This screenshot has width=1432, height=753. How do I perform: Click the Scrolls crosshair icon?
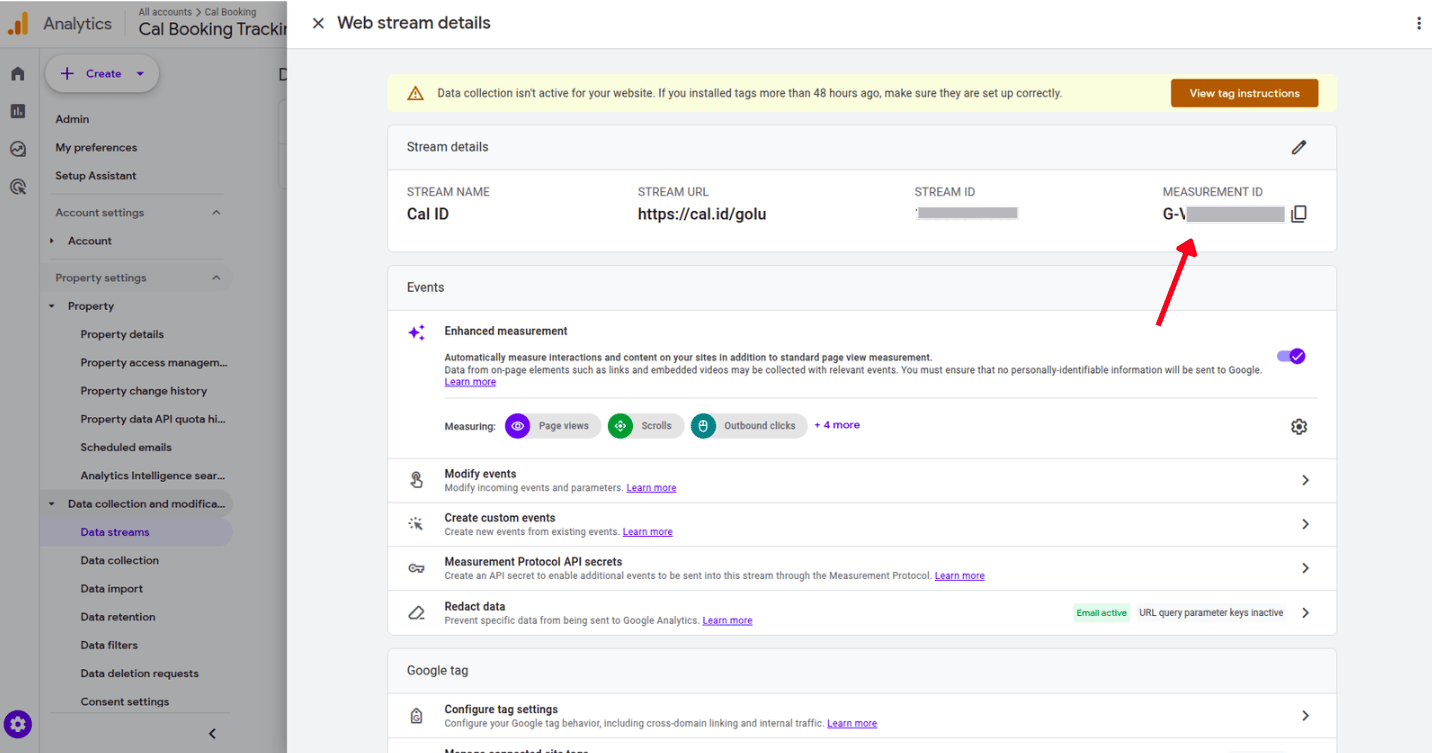pyautogui.click(x=620, y=426)
